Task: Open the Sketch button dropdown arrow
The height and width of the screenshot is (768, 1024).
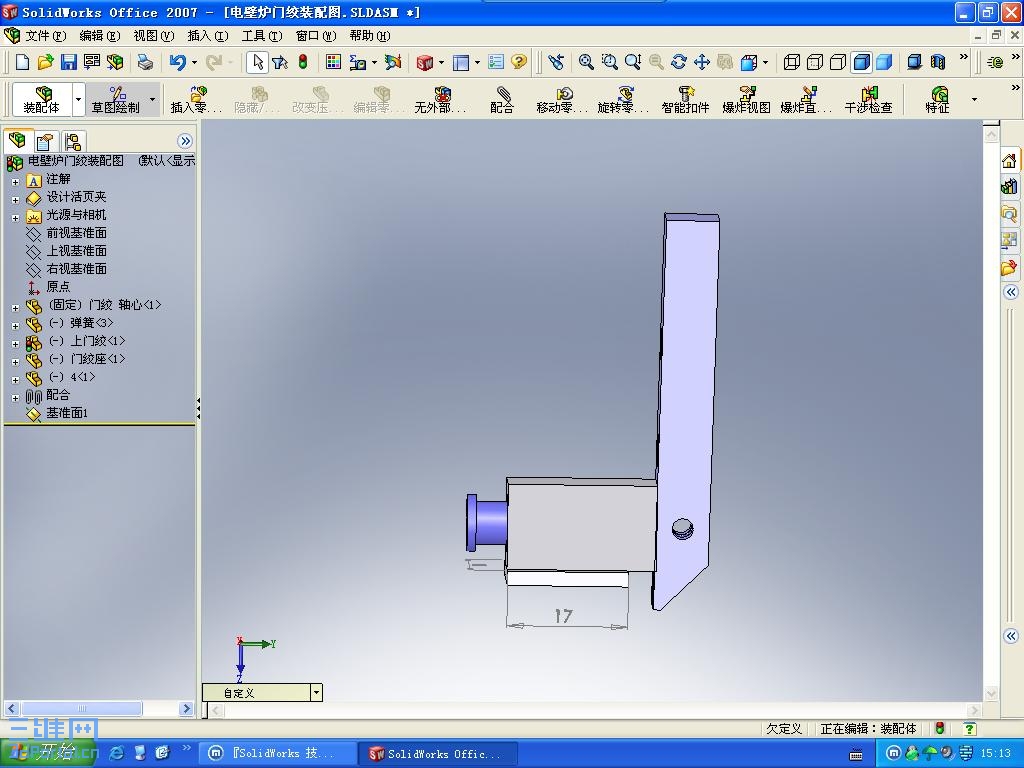Action: [x=153, y=99]
